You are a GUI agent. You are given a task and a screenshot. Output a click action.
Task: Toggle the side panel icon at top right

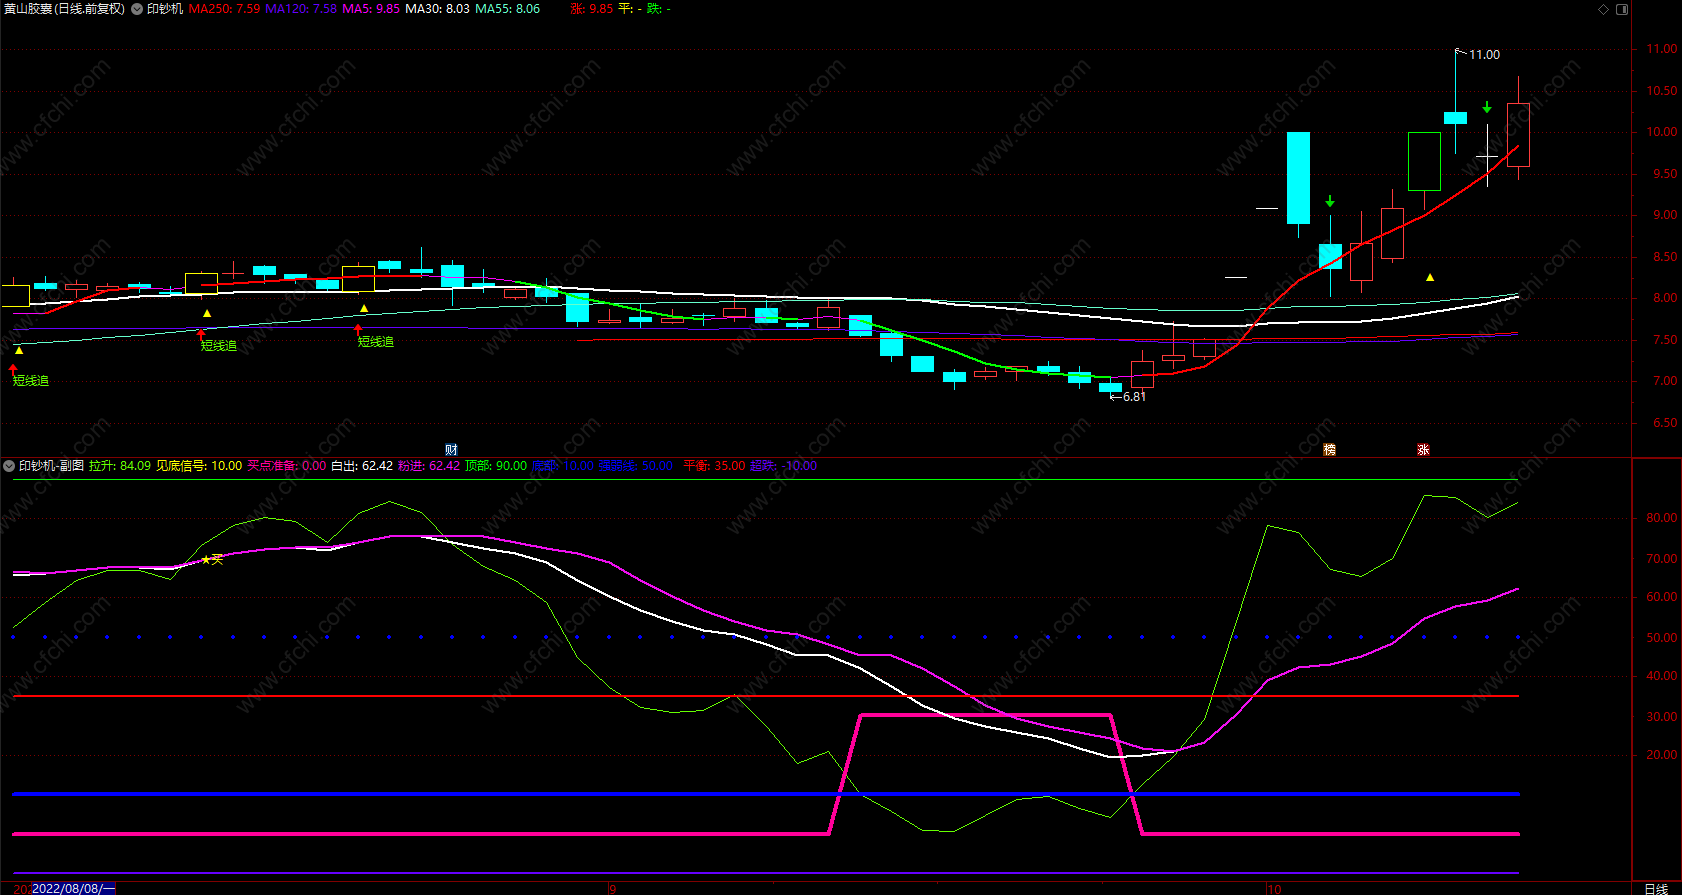coord(1622,9)
